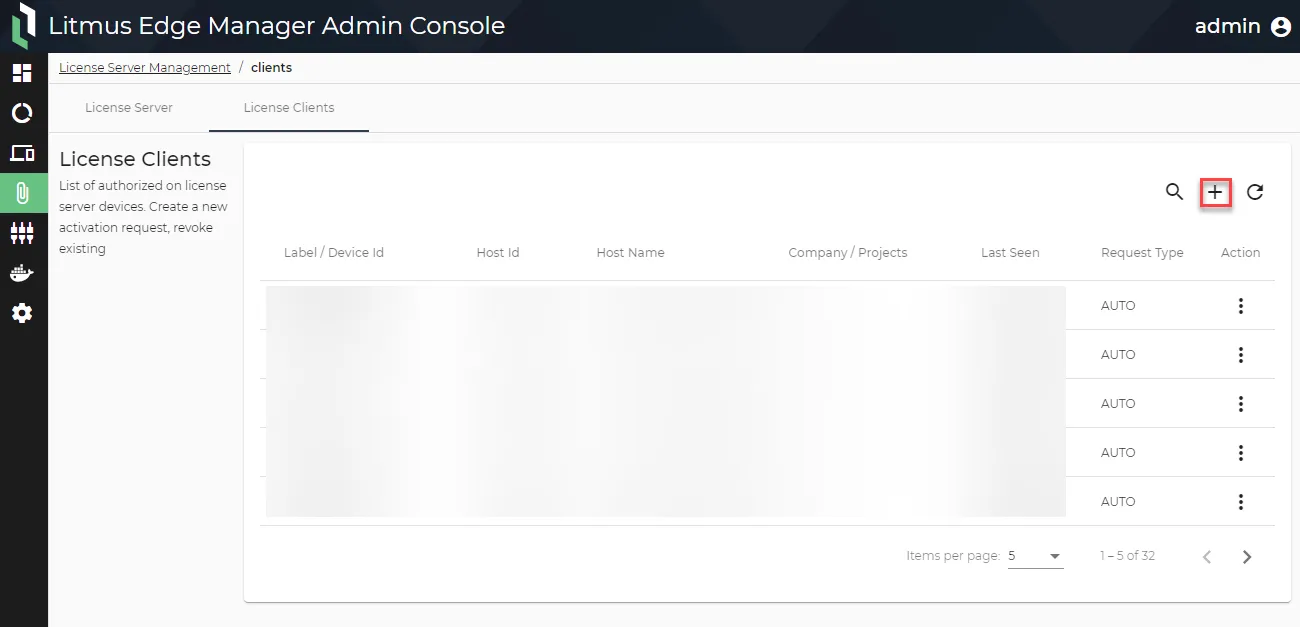1300x627 pixels.
Task: Click the Last Seen column header
Action: [1010, 253]
